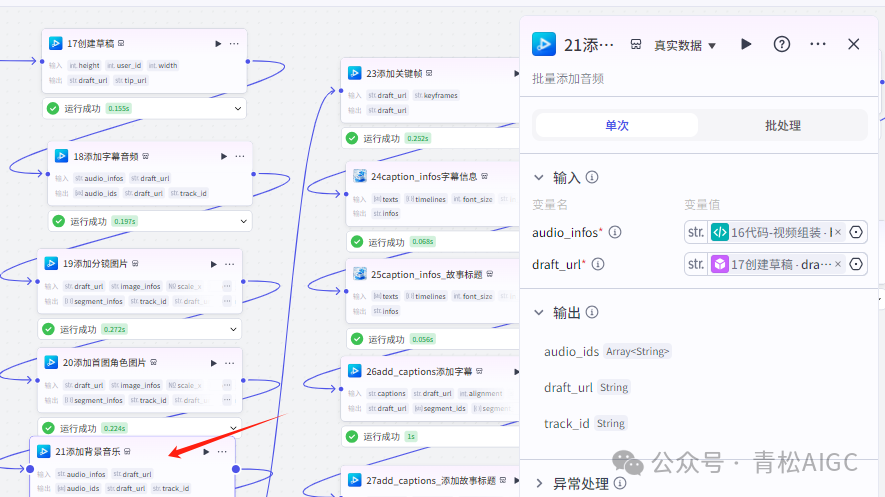Click the code icon of node 24caption_infos字幕信息
The width and height of the screenshot is (885, 497).
tap(360, 176)
